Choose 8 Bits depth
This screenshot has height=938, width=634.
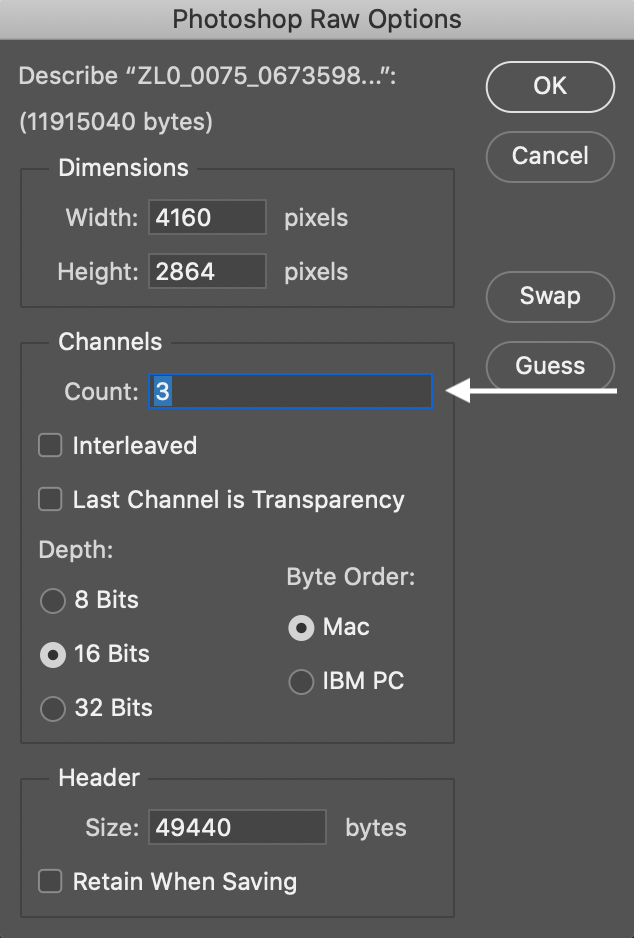(x=52, y=601)
